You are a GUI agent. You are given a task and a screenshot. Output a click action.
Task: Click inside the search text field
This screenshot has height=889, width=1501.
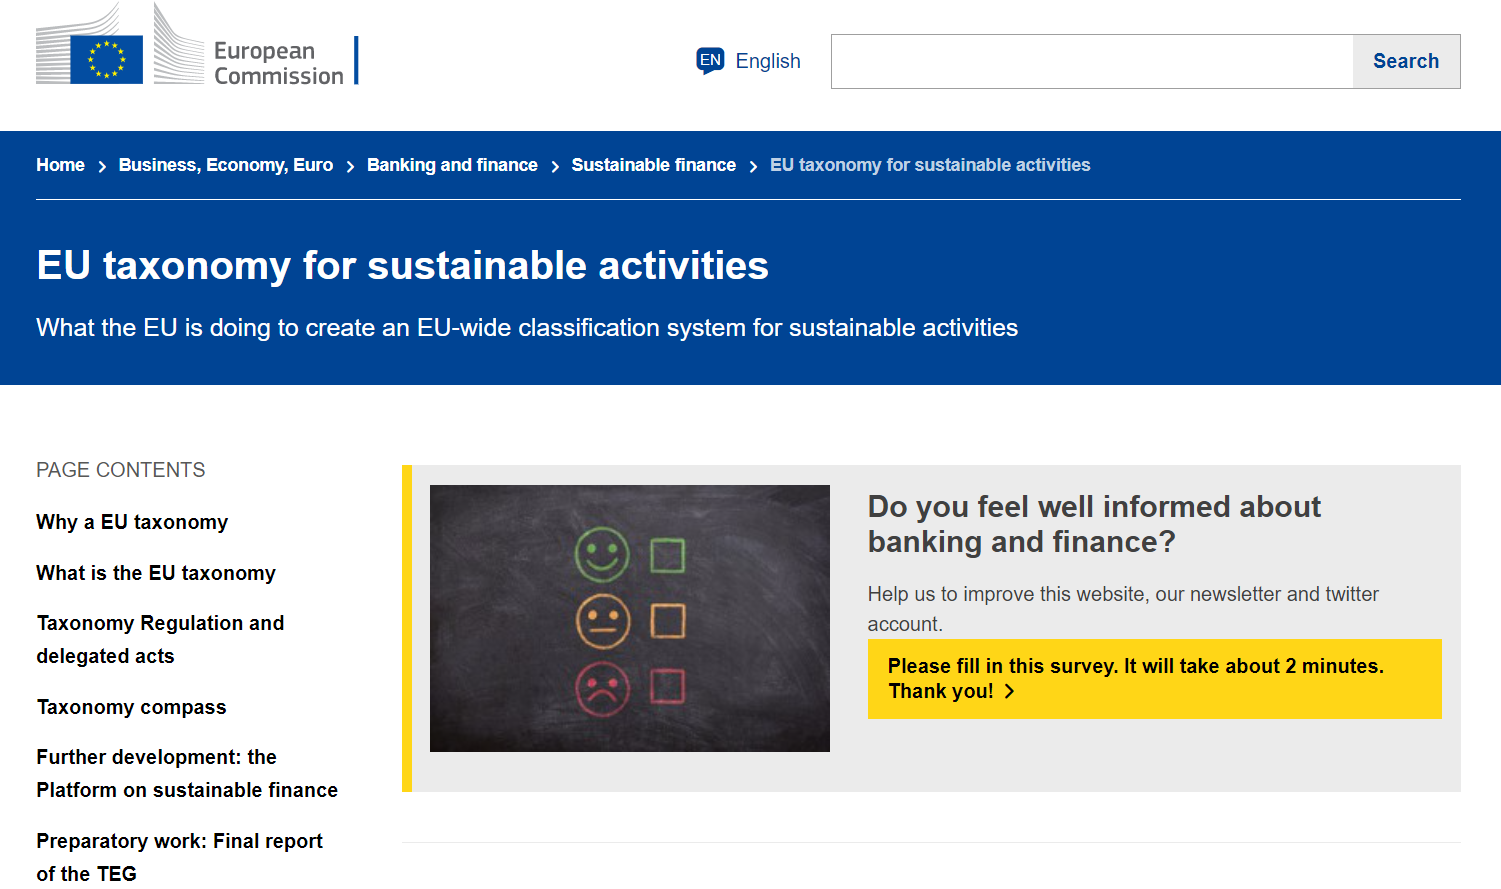pyautogui.click(x=1092, y=61)
